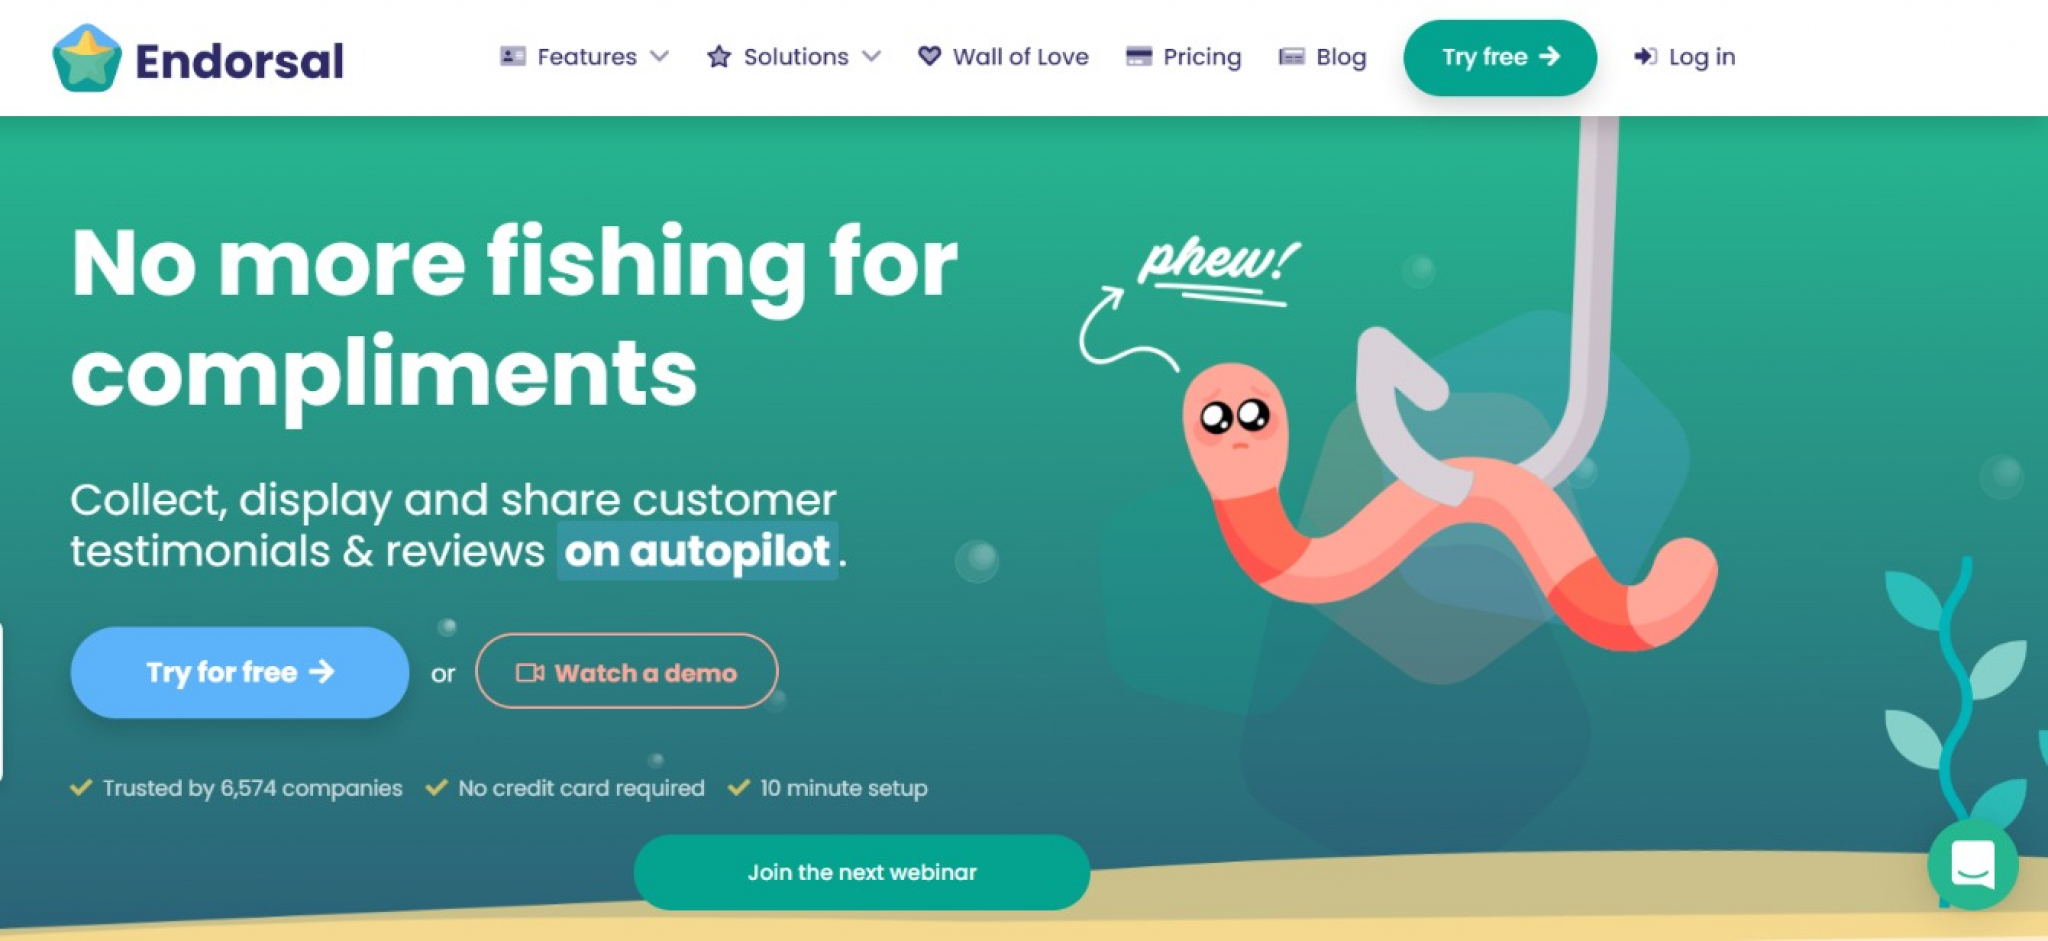Click the blue Try for free button
Screen dimensions: 2048x941
pos(240,672)
